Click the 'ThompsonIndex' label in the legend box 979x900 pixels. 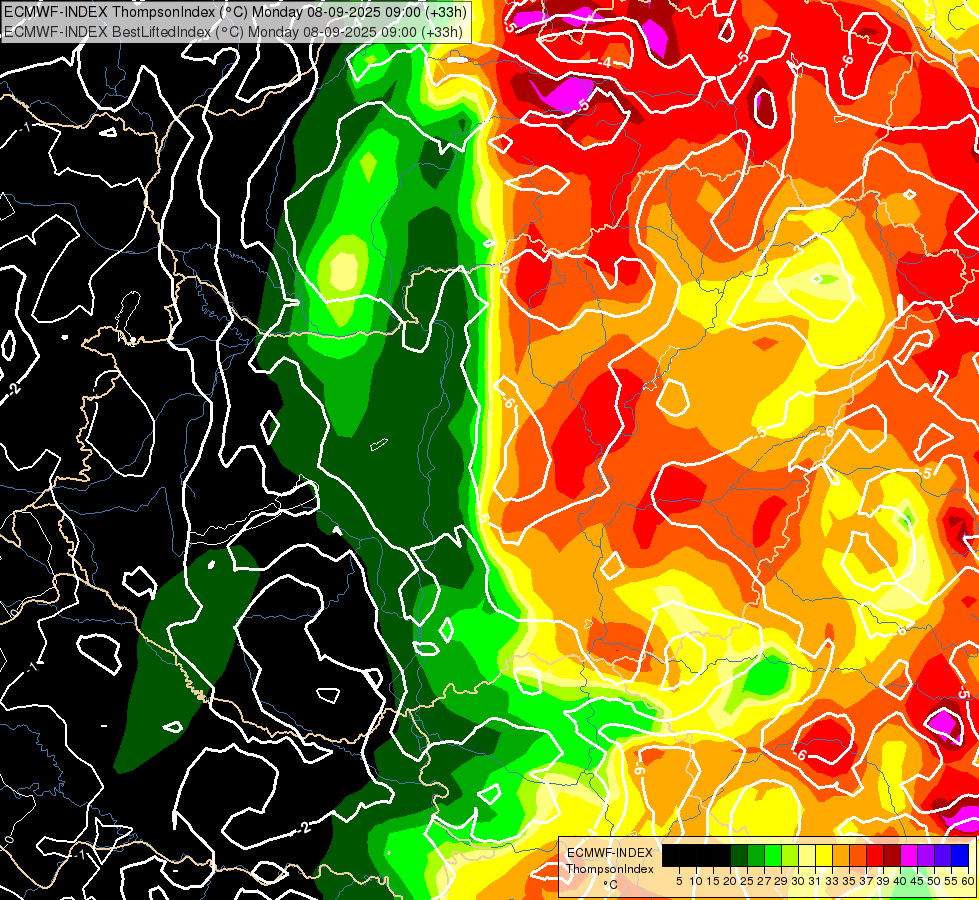(x=610, y=869)
